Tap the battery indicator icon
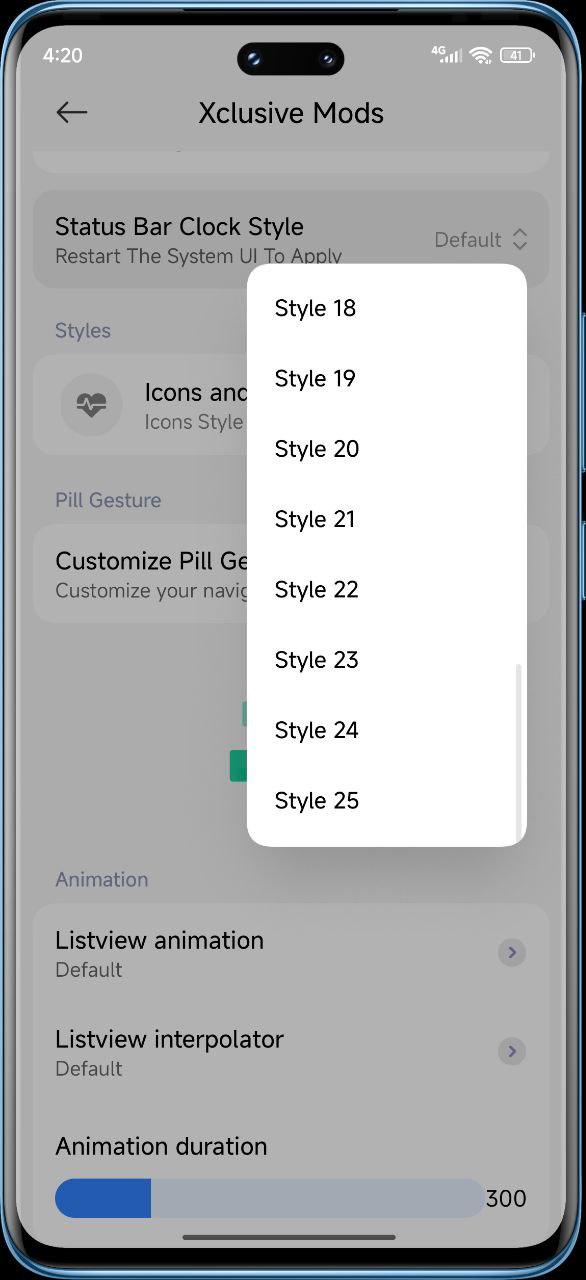The height and width of the screenshot is (1280, 586). click(516, 56)
